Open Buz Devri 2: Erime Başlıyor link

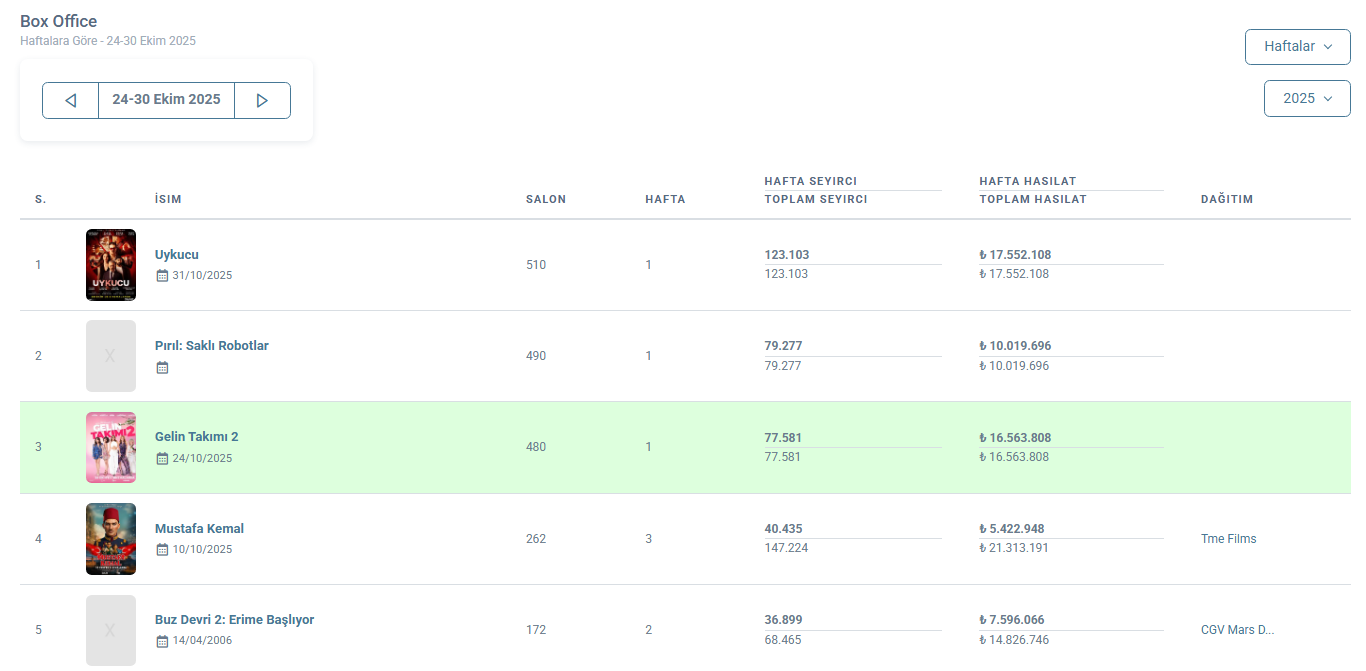tap(234, 619)
